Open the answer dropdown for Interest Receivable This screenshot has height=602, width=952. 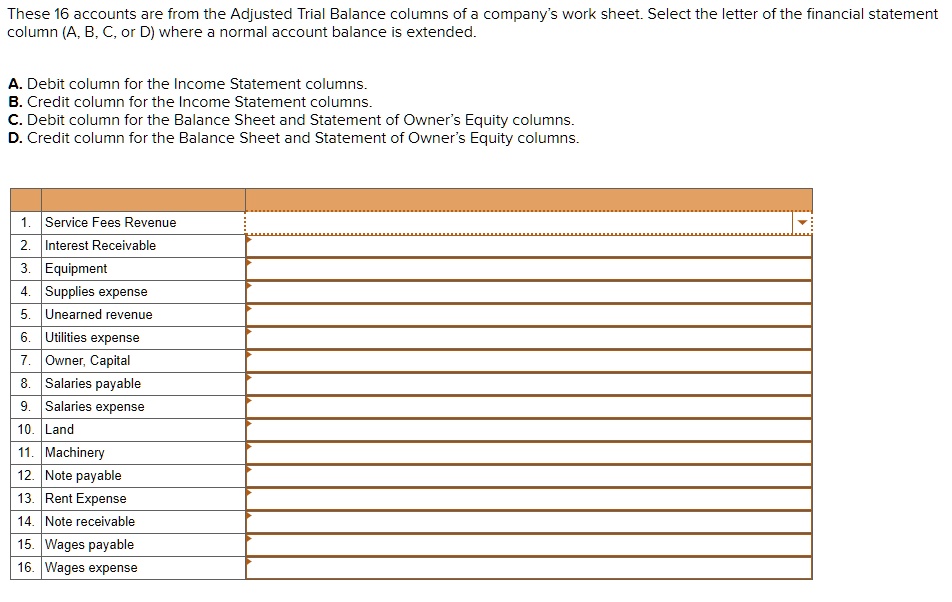[x=528, y=245]
